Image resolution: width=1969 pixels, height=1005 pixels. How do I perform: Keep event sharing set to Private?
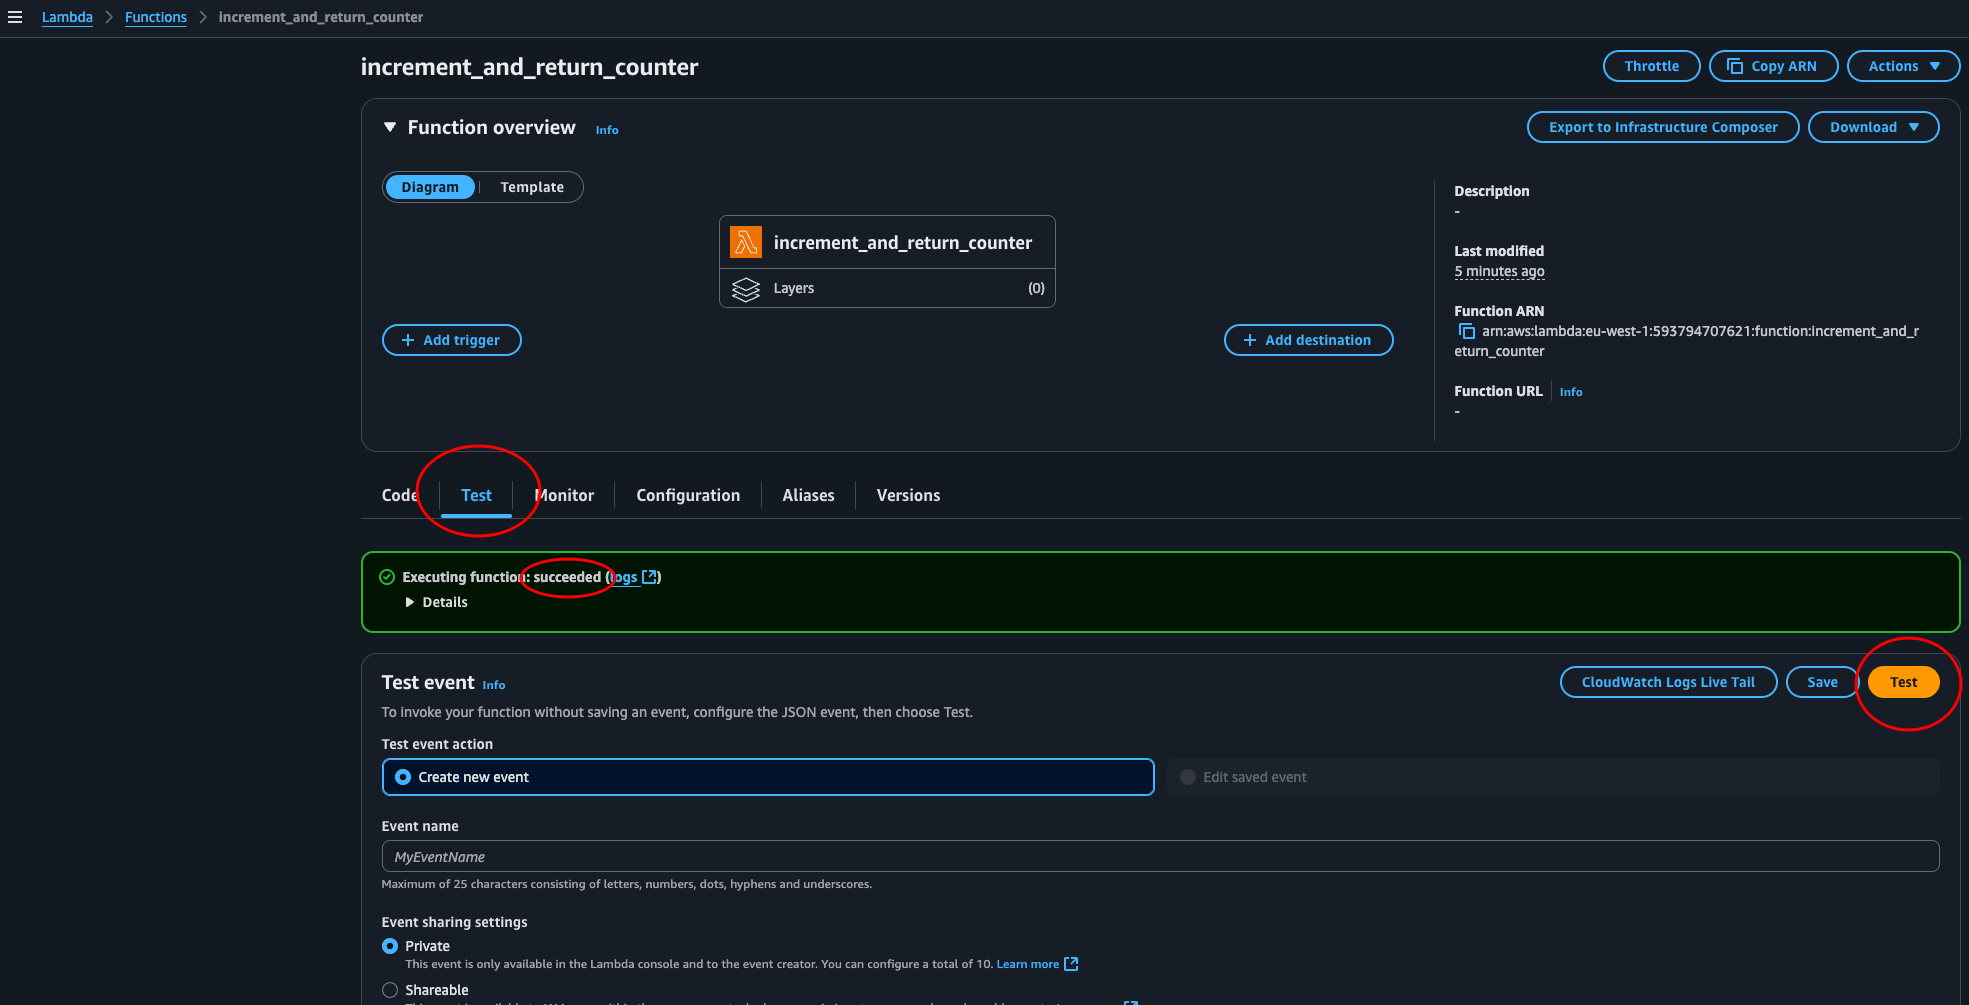coord(390,945)
